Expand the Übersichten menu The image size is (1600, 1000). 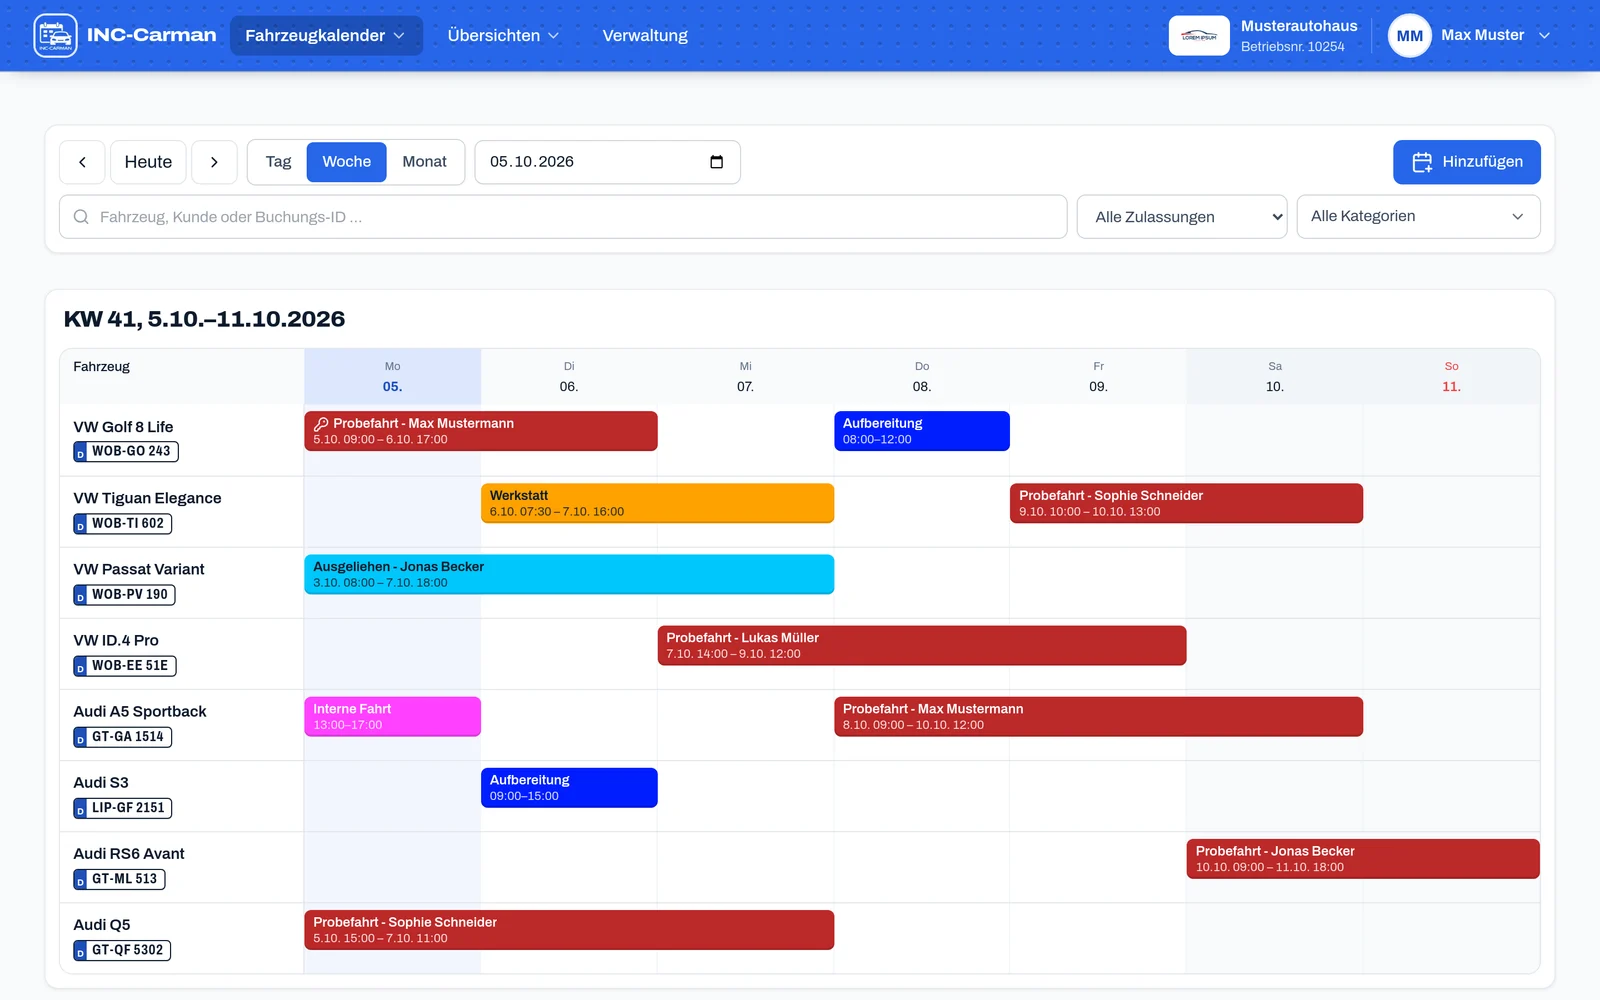503,36
